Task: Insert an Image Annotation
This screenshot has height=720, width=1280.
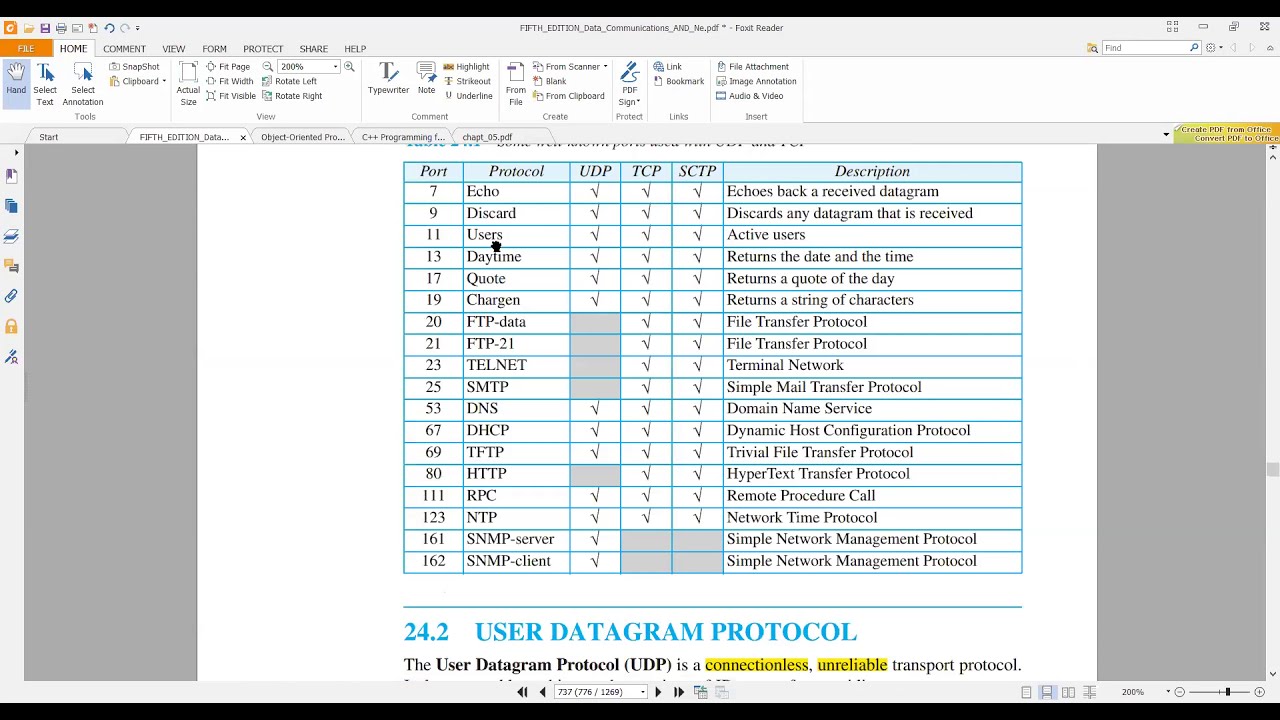Action: (756, 81)
